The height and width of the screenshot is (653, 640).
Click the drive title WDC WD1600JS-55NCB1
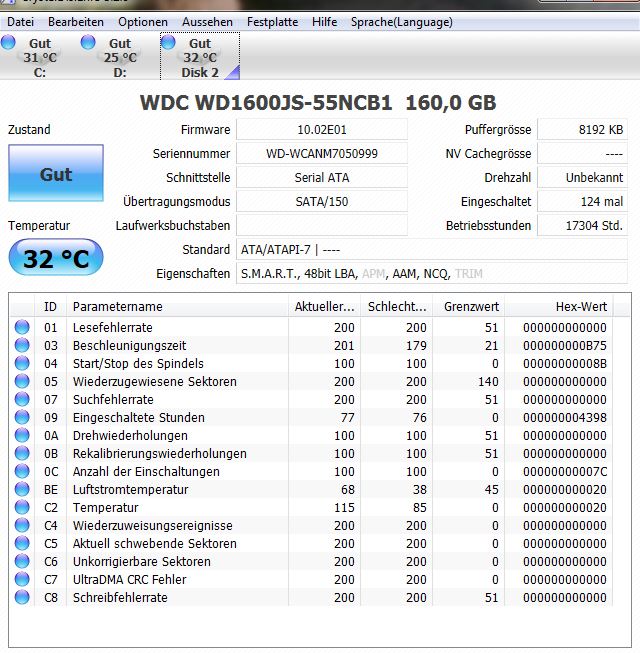pyautogui.click(x=266, y=102)
